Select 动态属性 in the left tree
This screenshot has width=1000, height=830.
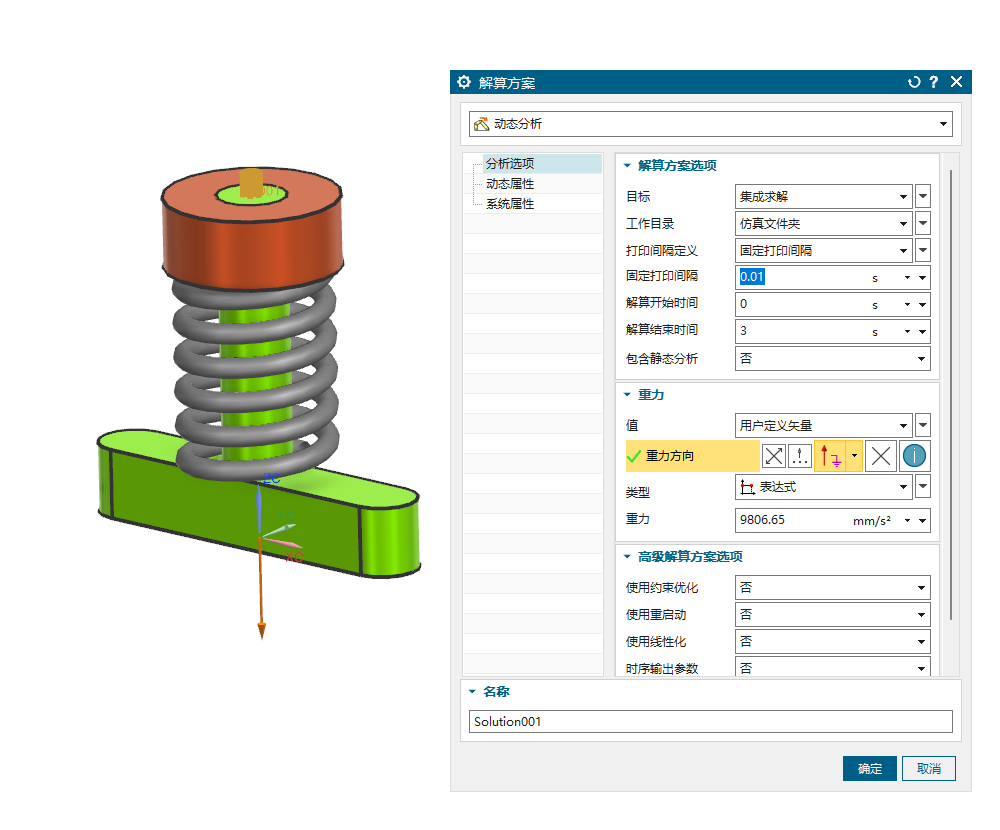click(x=510, y=184)
